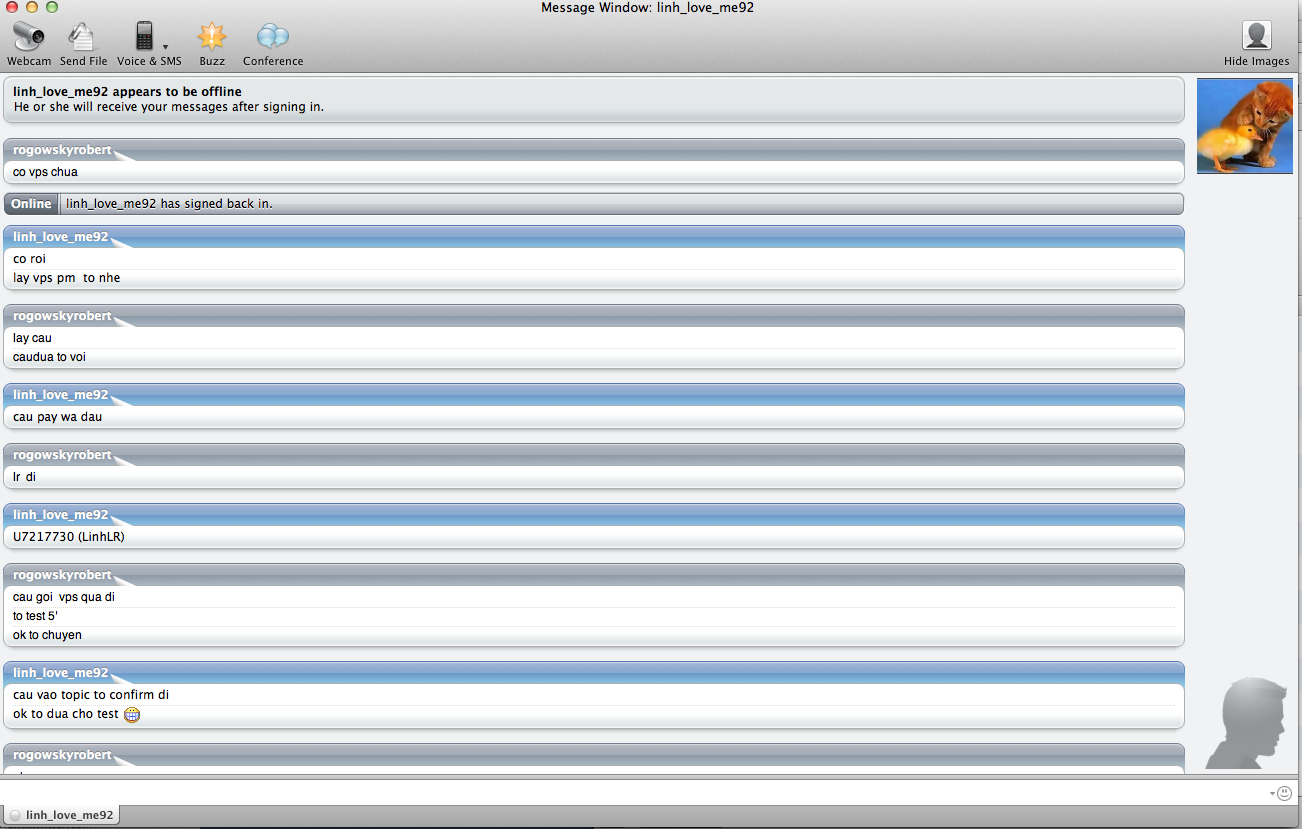The width and height of the screenshot is (1302, 829).
Task: Expand the emoticon menu arrow
Action: tap(1273, 793)
